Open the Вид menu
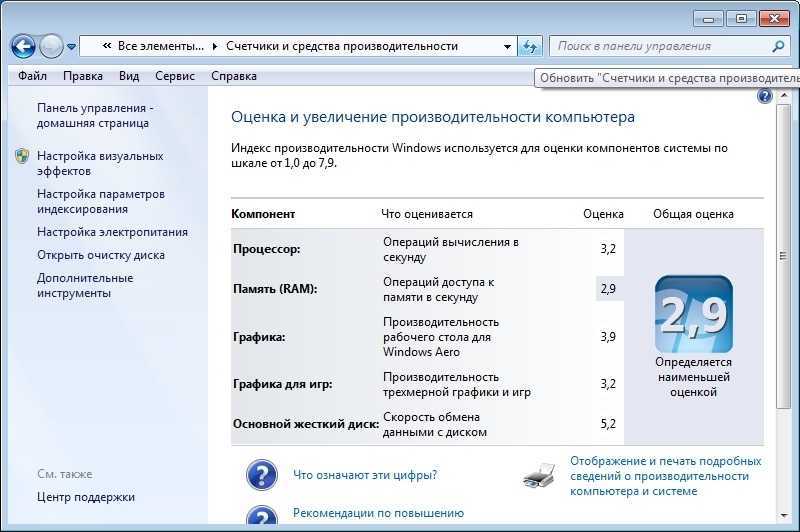Screen dimensions: 800x532 click(x=129, y=76)
